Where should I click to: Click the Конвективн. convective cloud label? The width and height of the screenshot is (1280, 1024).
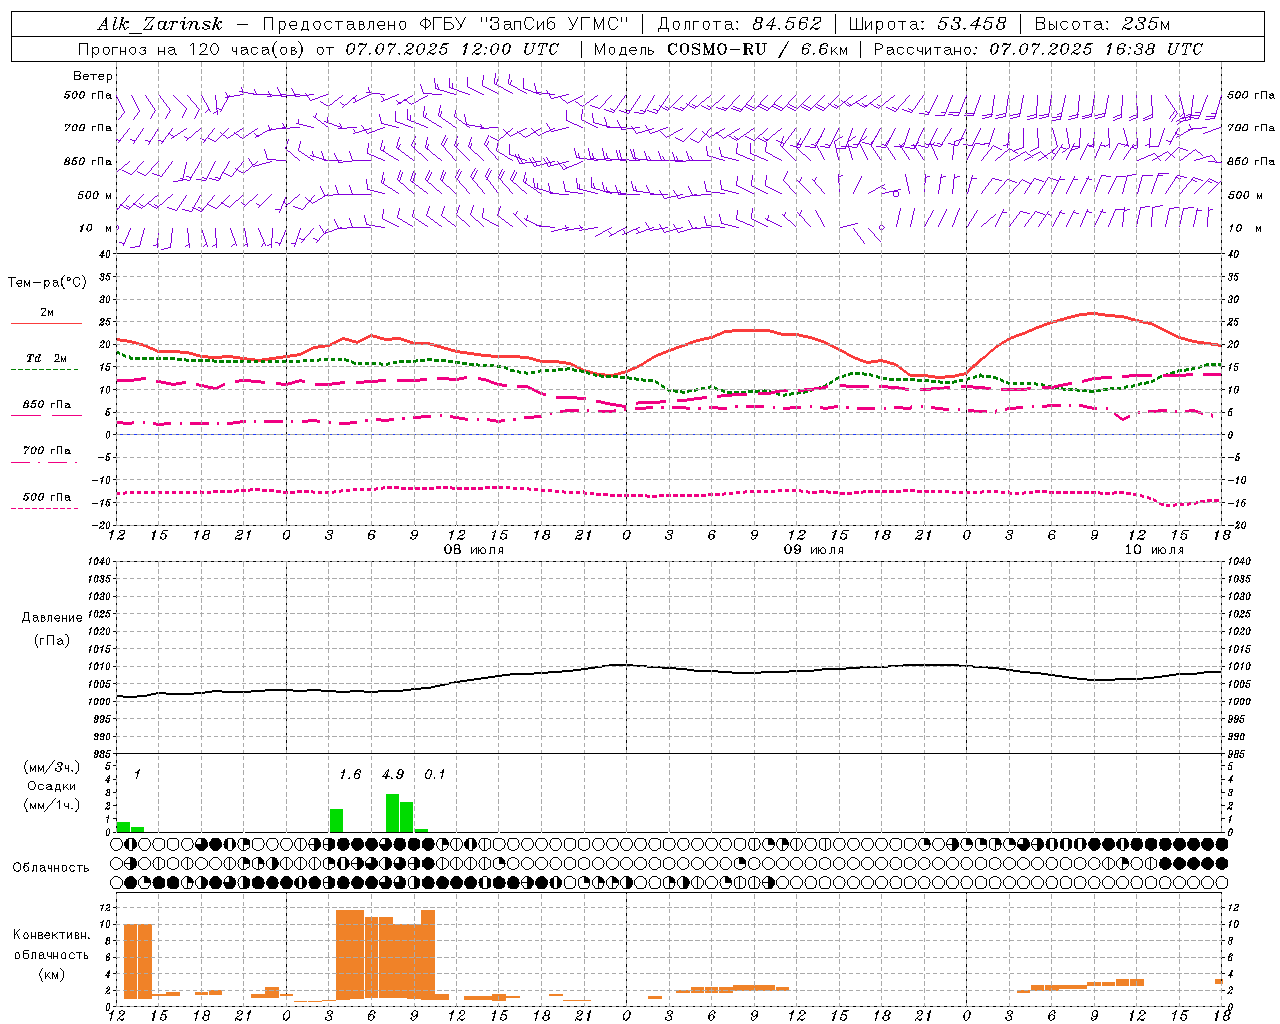click(x=52, y=935)
